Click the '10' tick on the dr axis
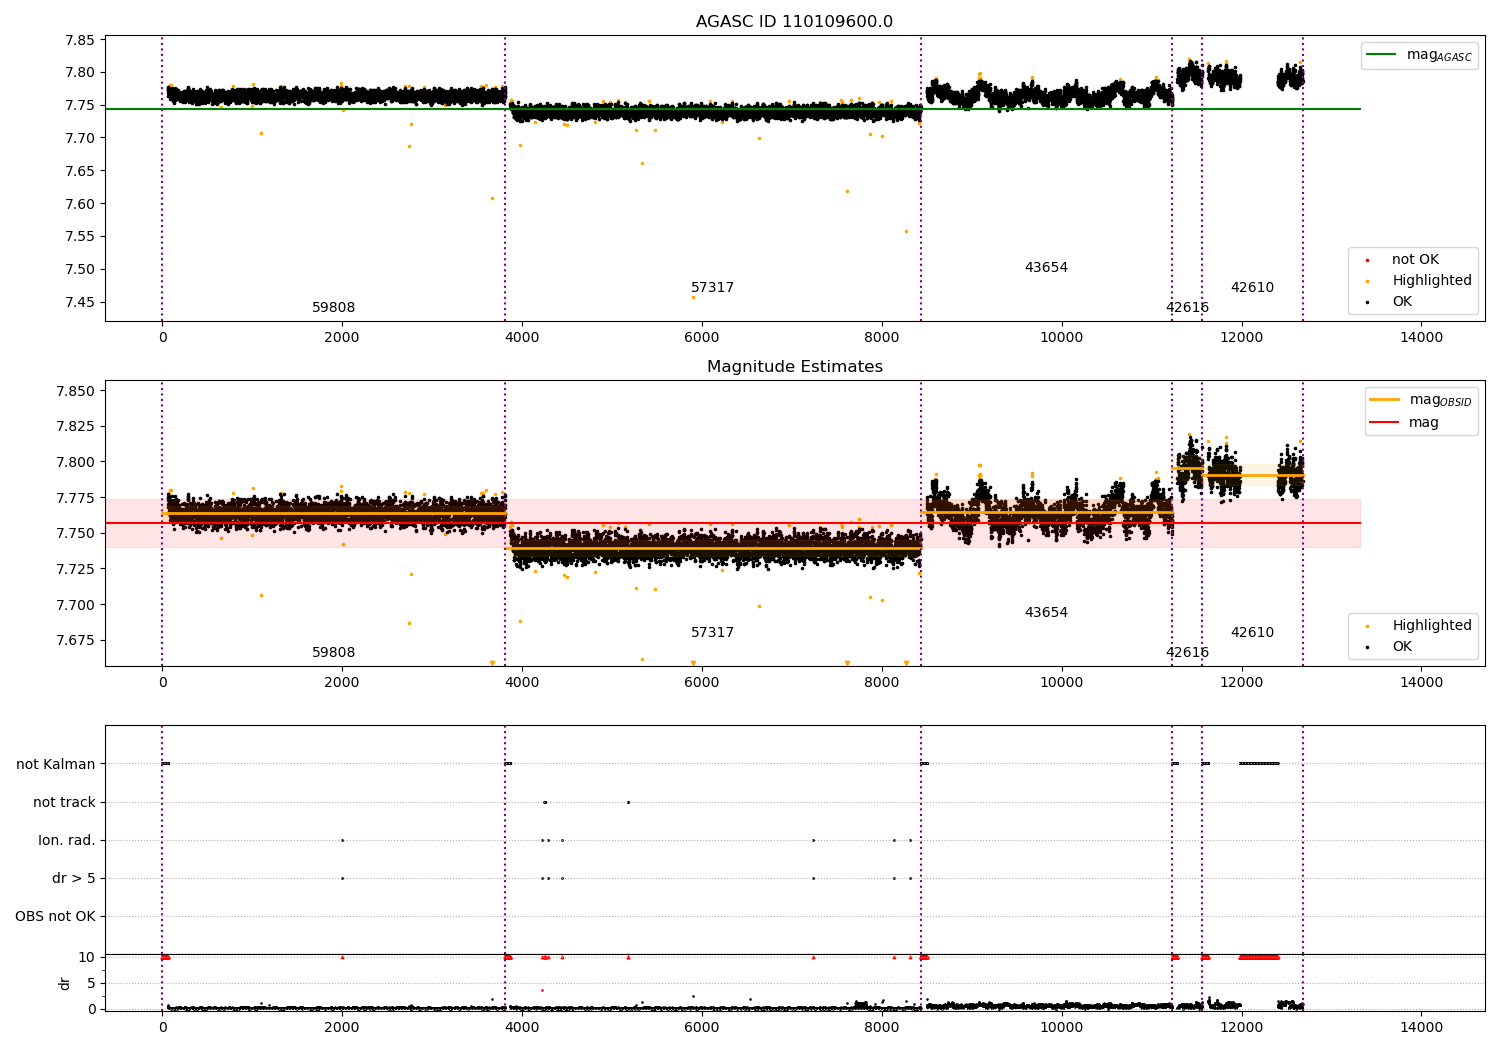Image resolution: width=1500 pixels, height=1050 pixels. pyautogui.click(x=88, y=957)
